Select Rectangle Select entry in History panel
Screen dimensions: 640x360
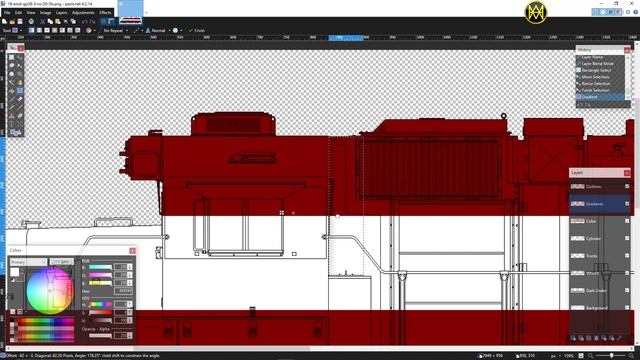point(600,70)
